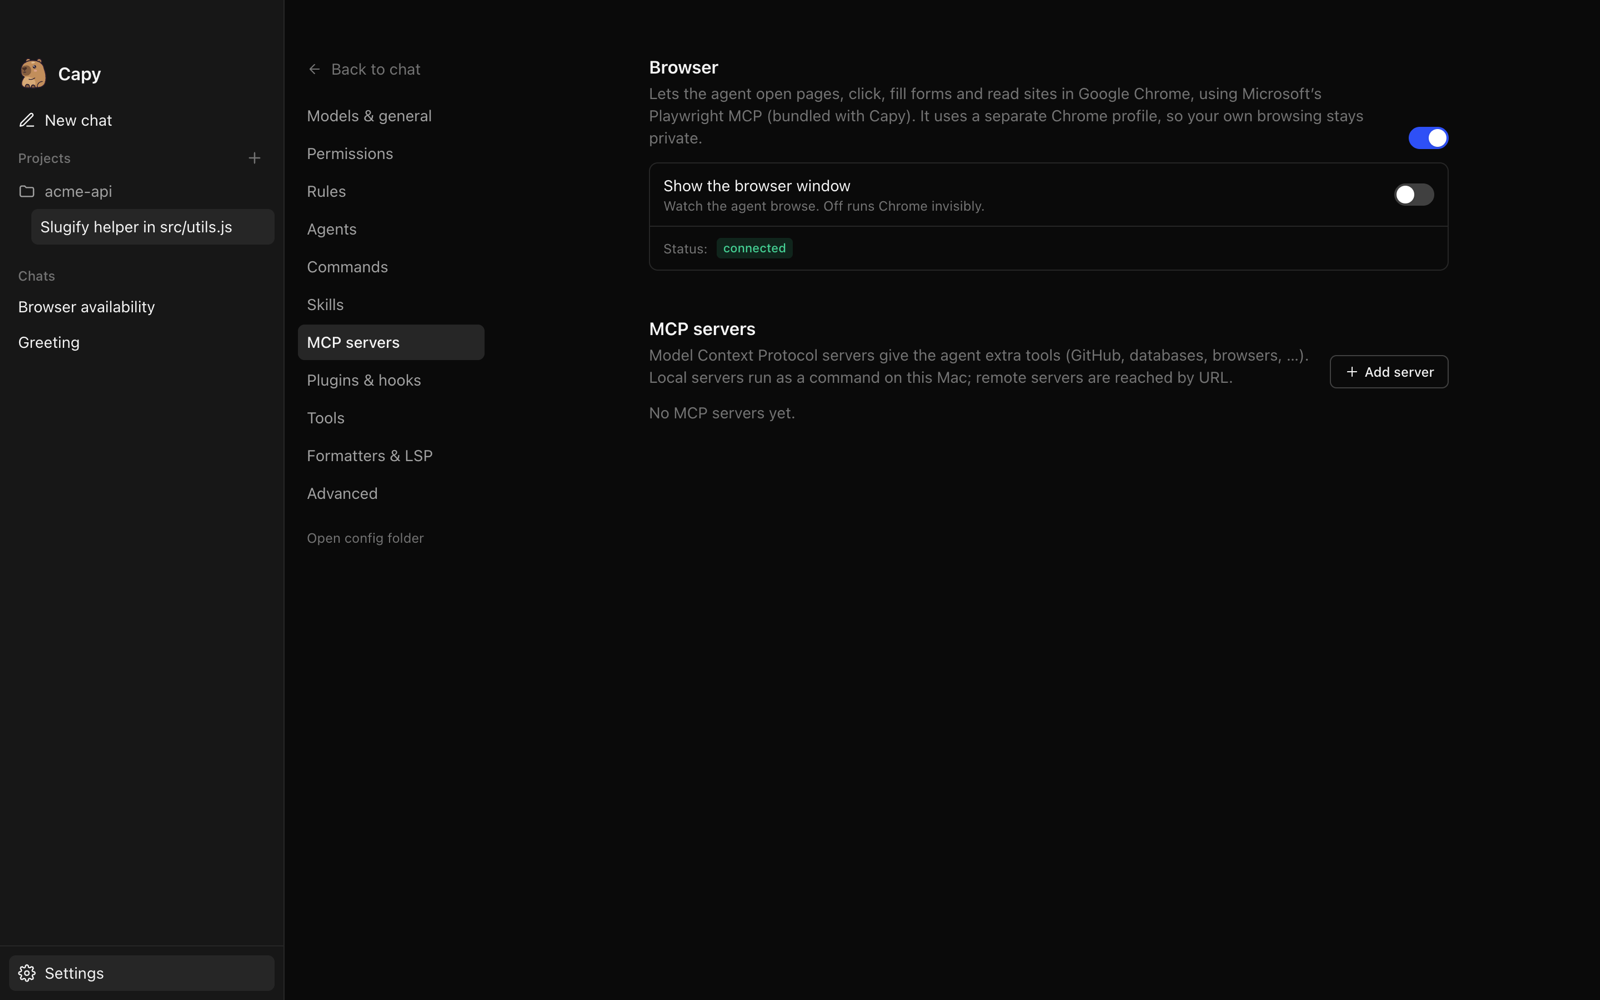
Task: Go to the Rules settings section
Action: pos(391,191)
